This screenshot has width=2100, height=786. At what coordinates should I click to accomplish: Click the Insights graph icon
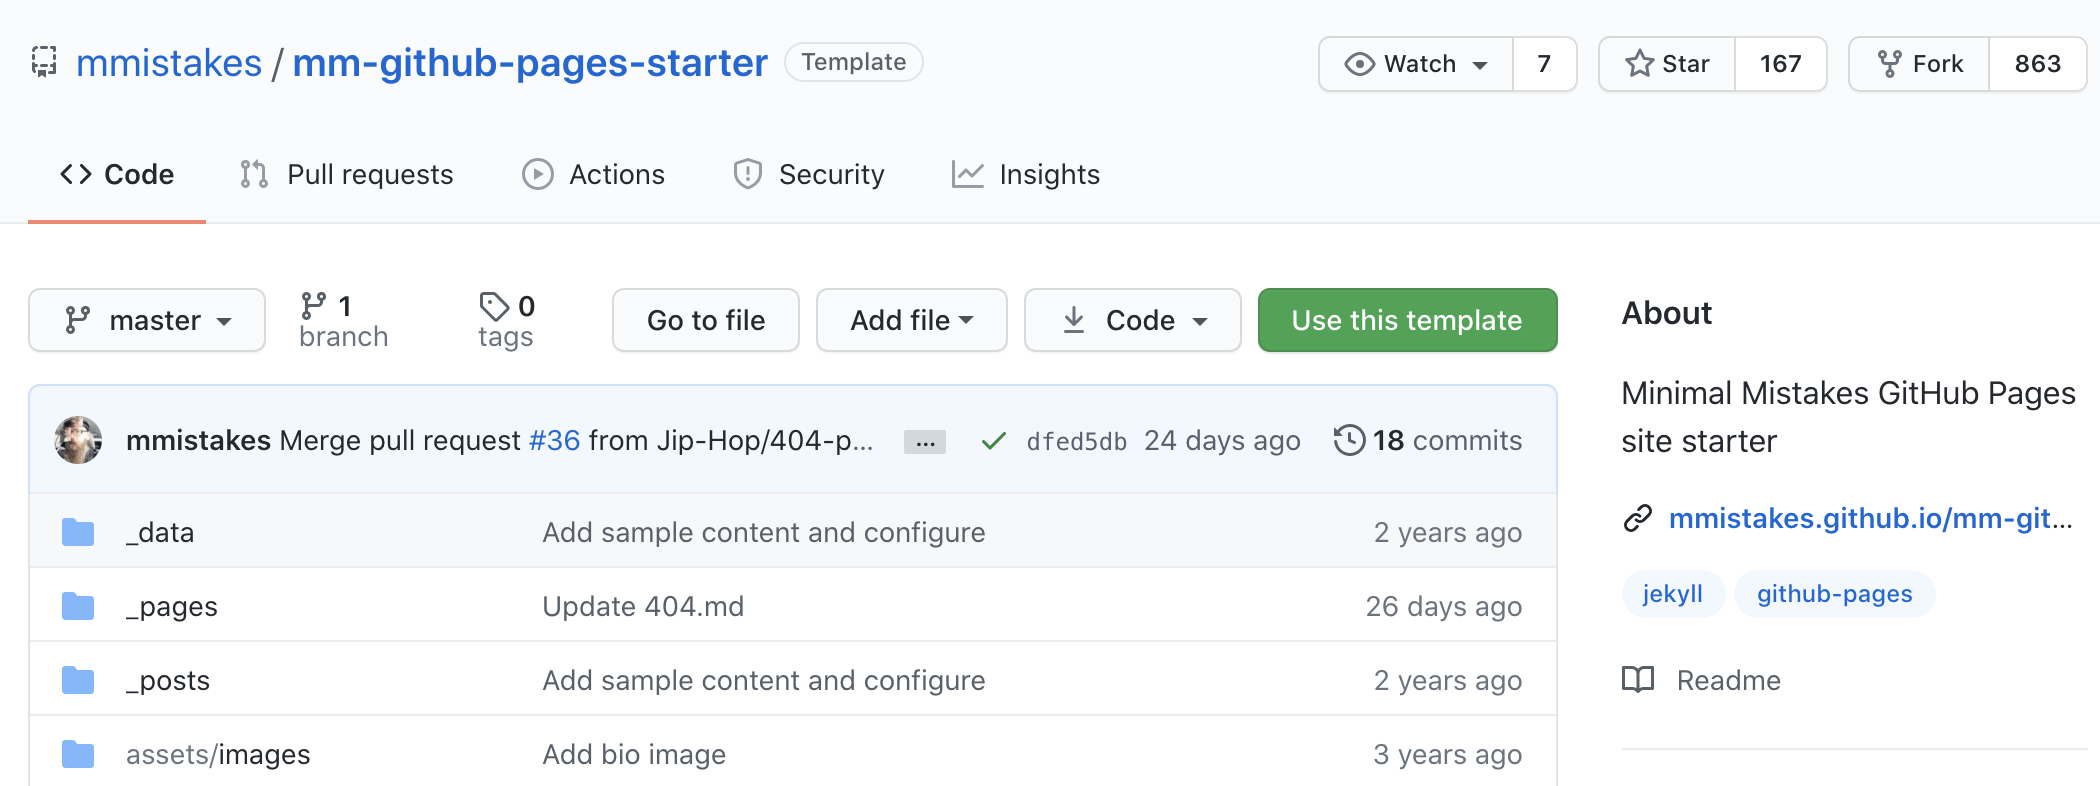point(967,174)
